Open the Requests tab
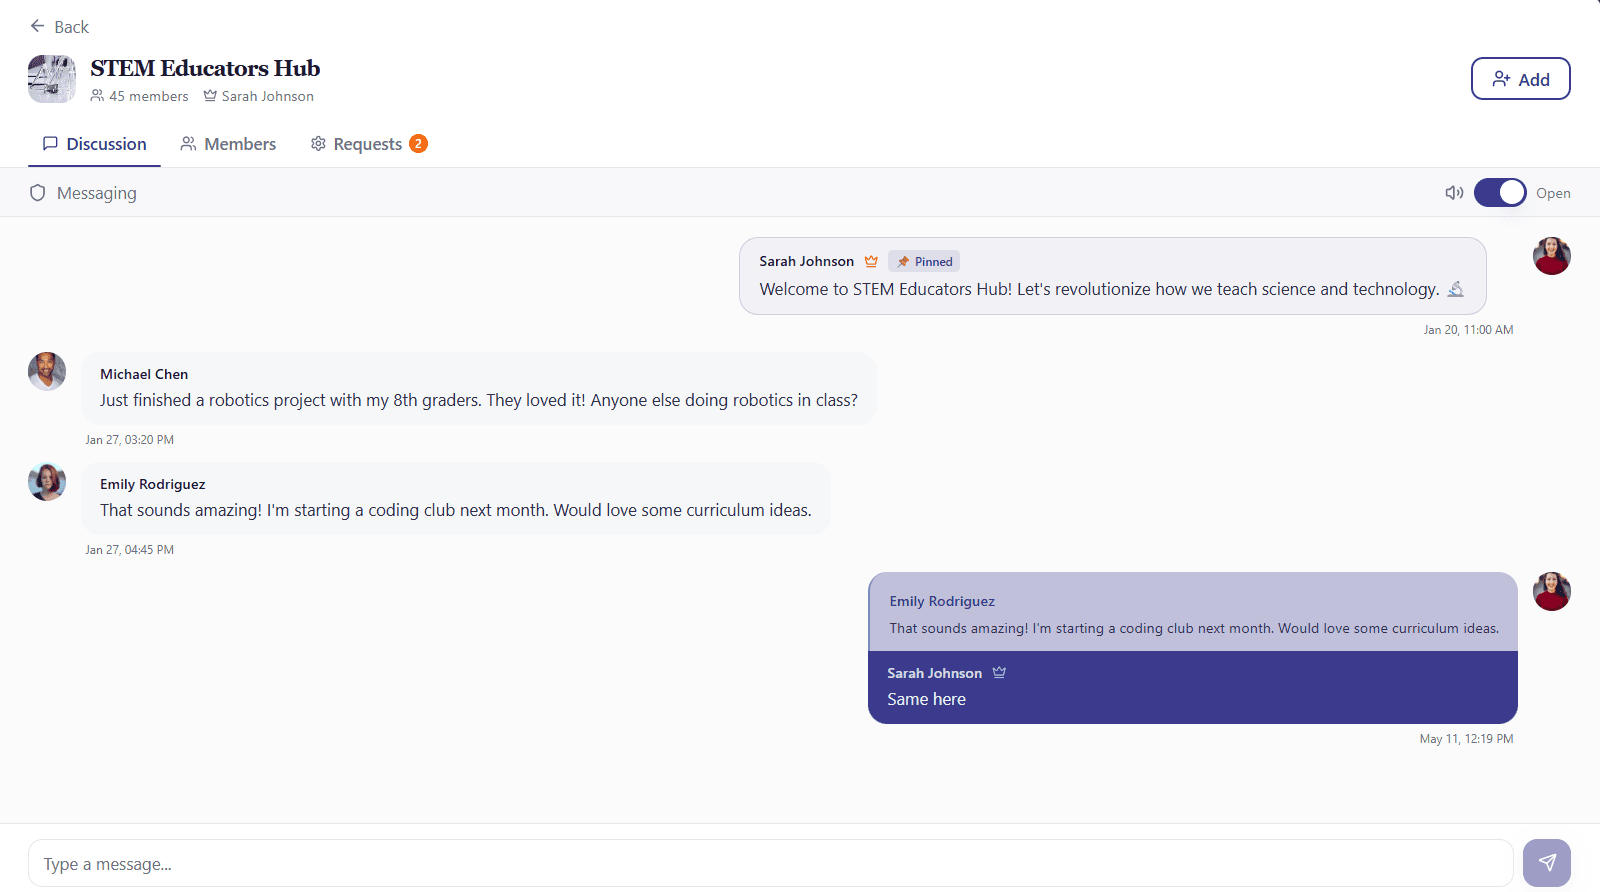Screen dimensions: 1600x892 [368, 144]
